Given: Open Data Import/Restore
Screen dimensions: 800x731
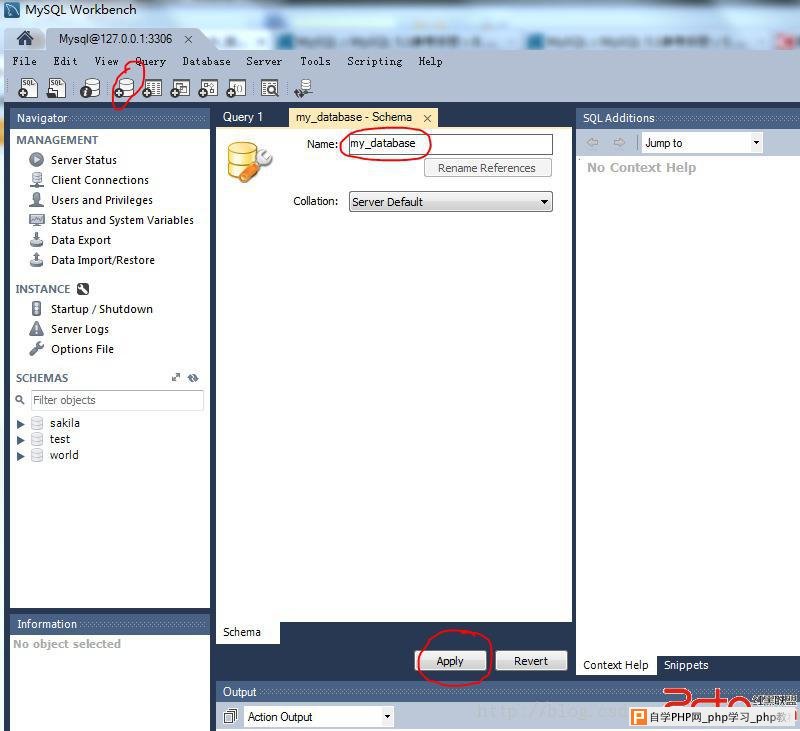Looking at the screenshot, I should [92, 260].
